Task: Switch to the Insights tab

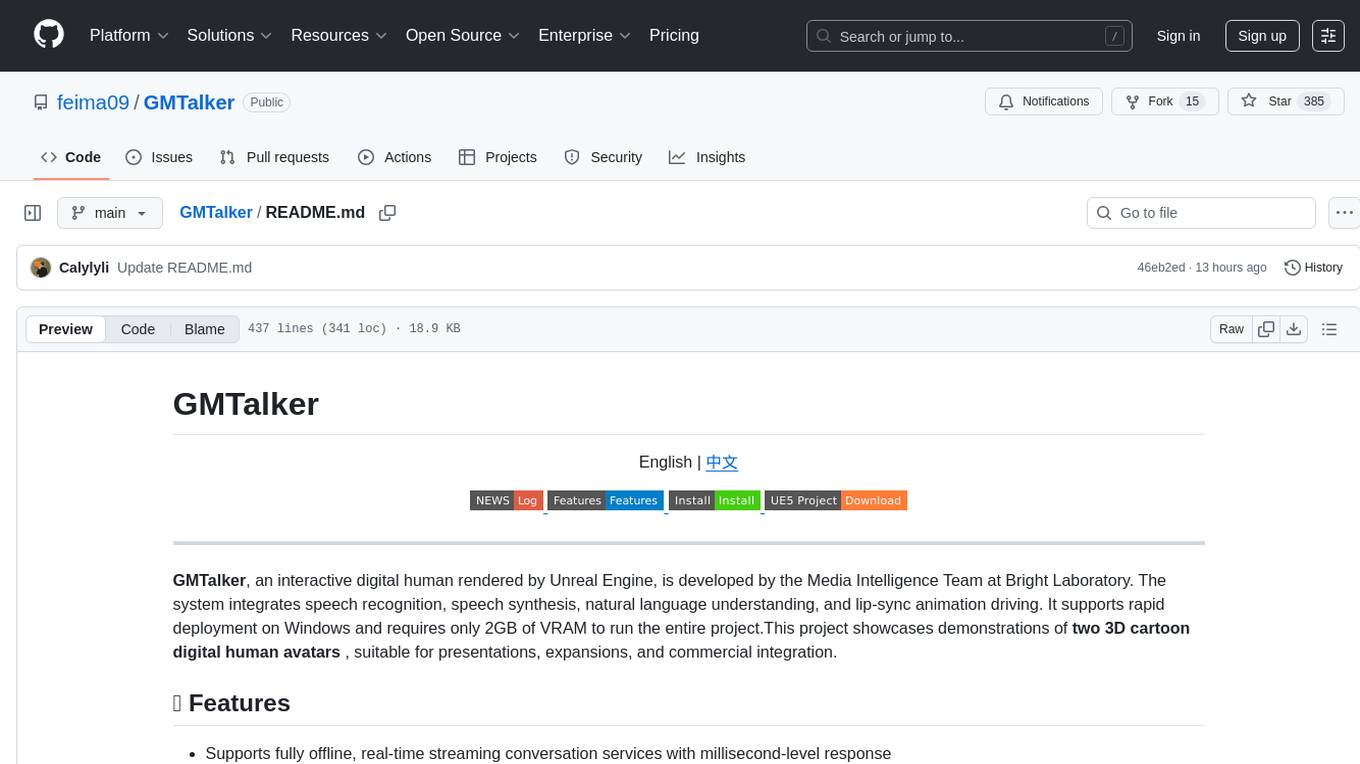Action: [707, 157]
